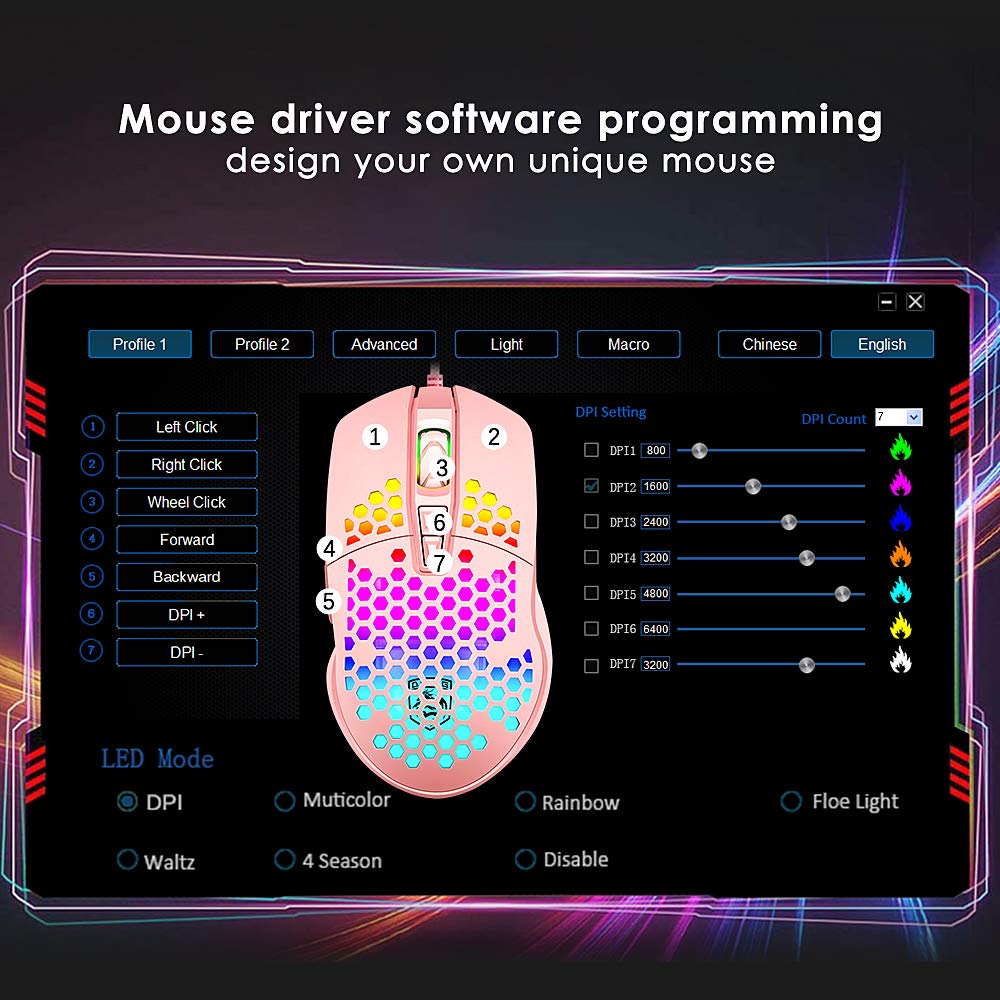The image size is (1000, 1000).
Task: Click the circled 7 icon next to DPI -
Action: pos(92,651)
